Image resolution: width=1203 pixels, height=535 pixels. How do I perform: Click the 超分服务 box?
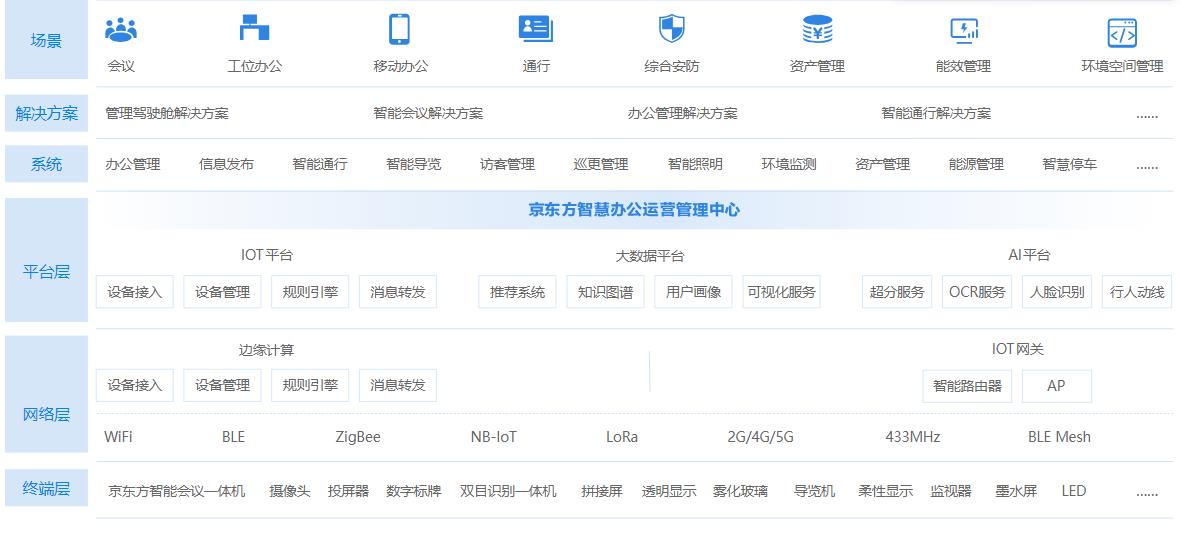[897, 292]
